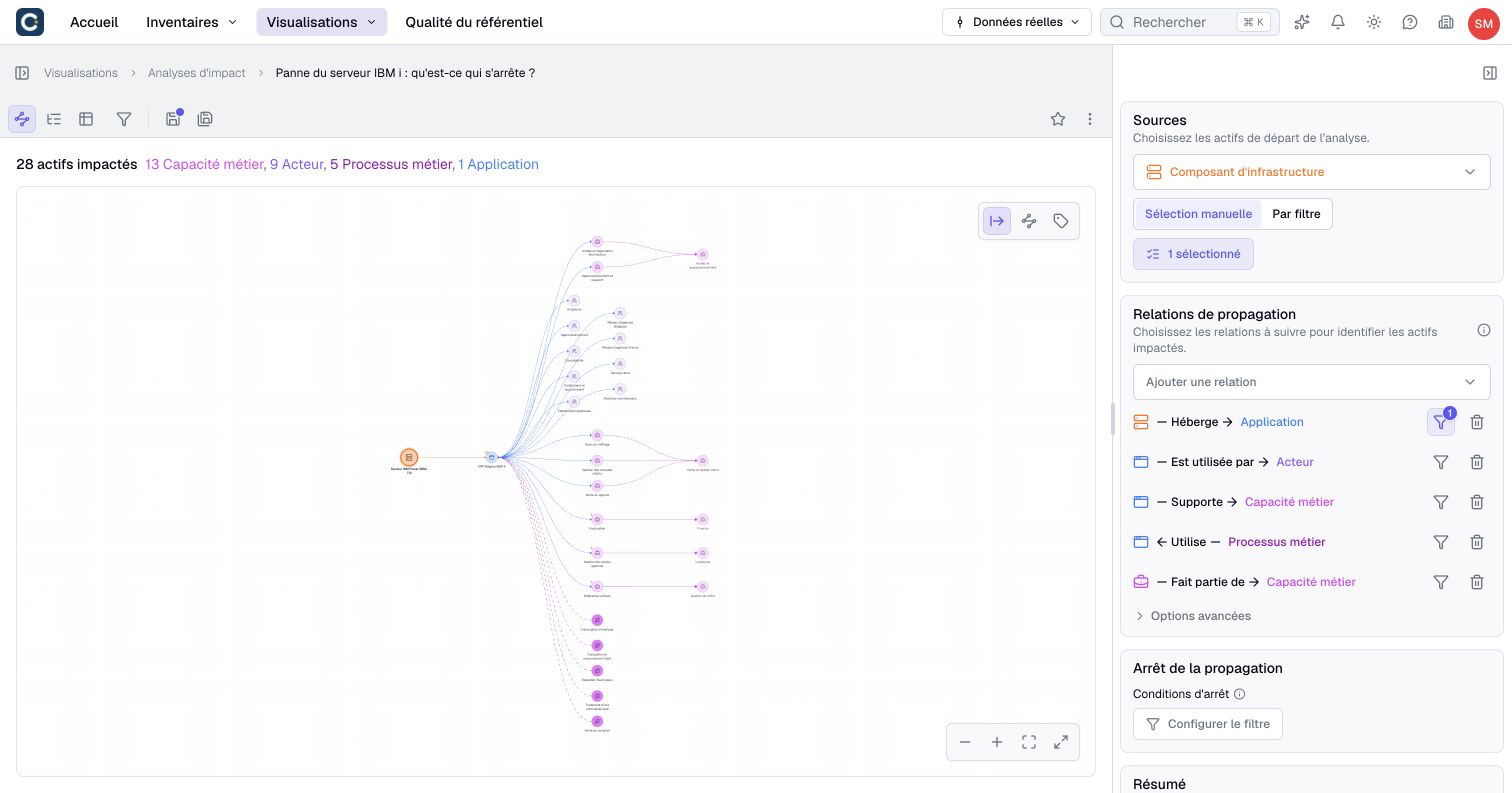Filter the Fait partie de relation
Image resolution: width=1512 pixels, height=793 pixels.
pyautogui.click(x=1441, y=582)
